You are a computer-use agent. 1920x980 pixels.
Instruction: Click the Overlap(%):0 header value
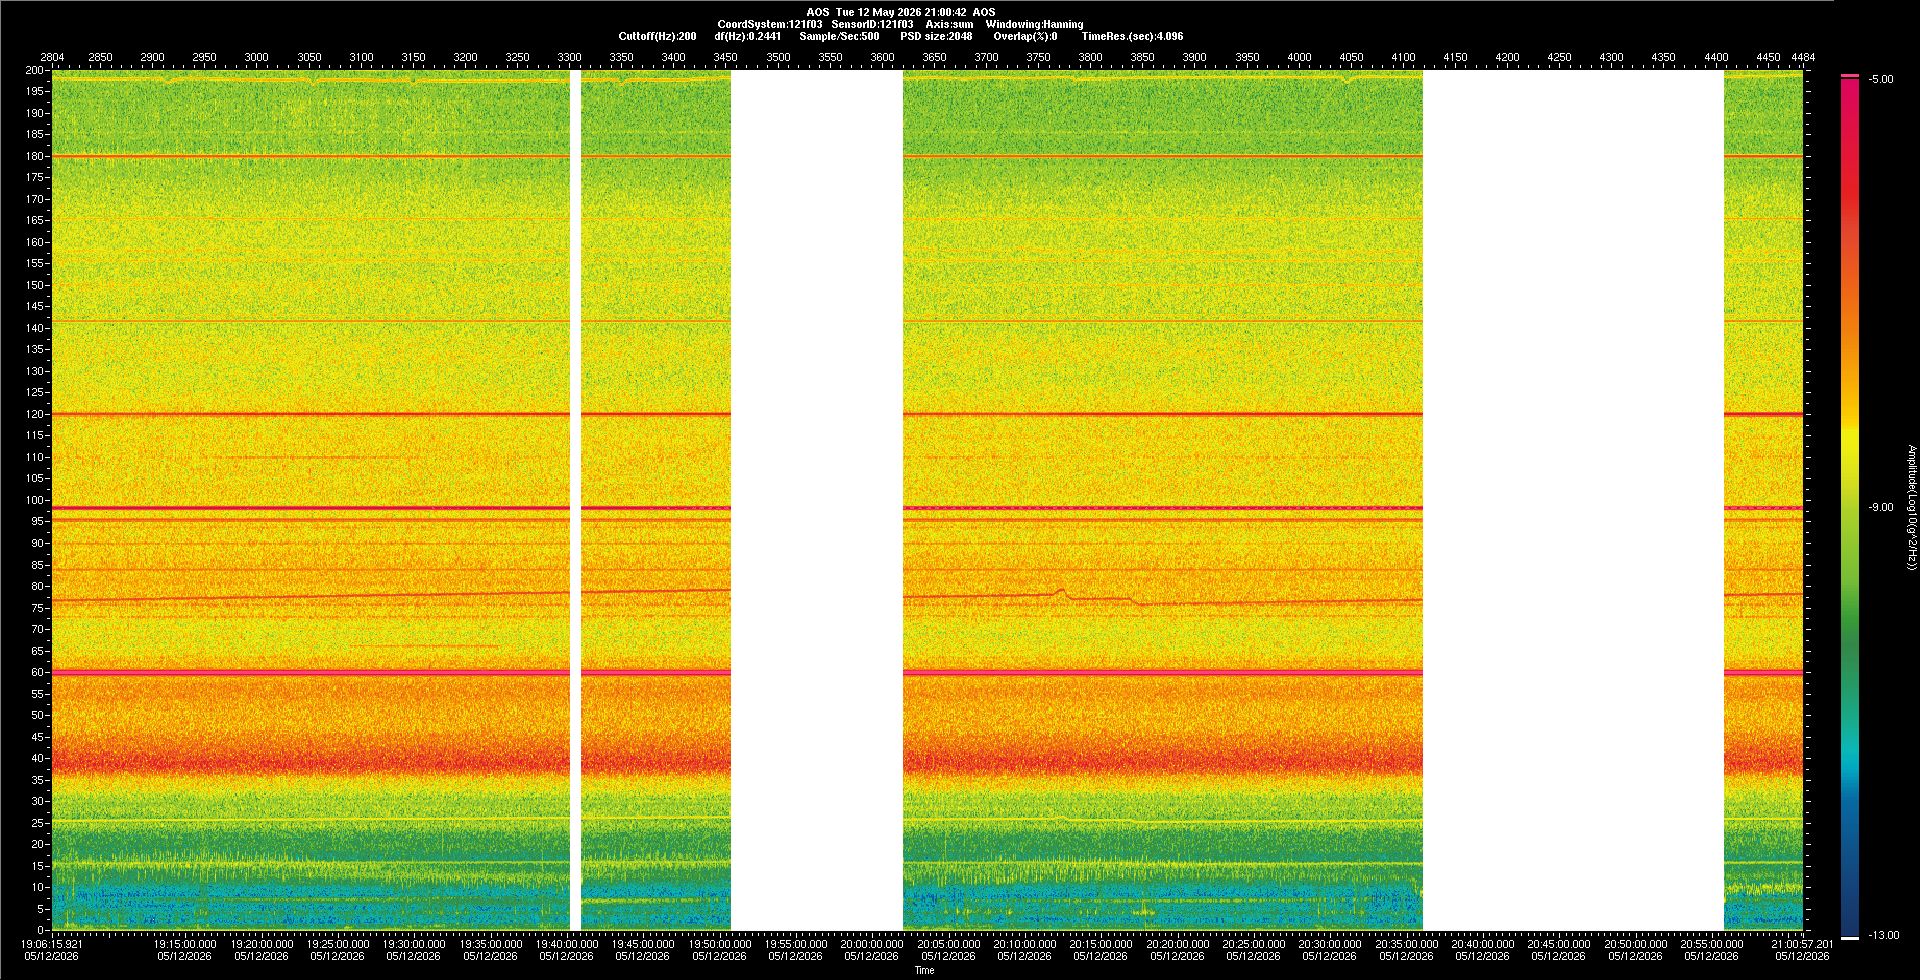point(1025,36)
